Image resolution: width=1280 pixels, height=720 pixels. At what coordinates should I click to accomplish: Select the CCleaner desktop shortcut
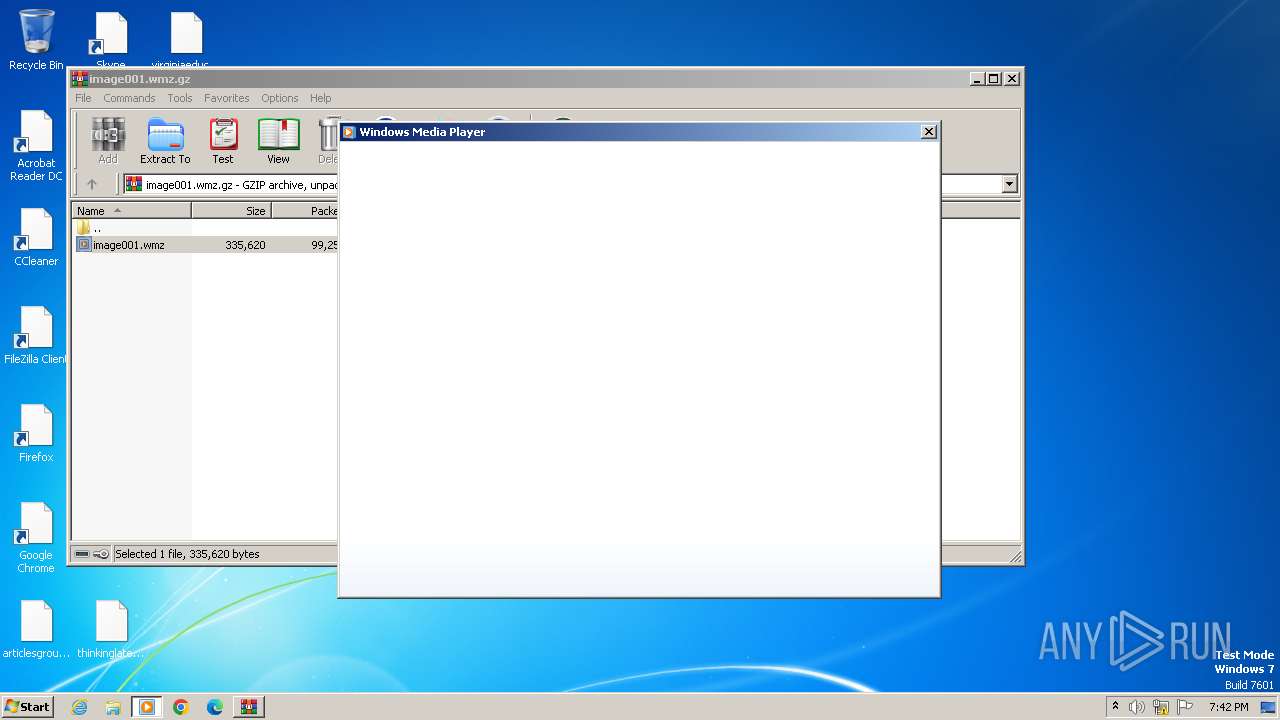coord(36,238)
